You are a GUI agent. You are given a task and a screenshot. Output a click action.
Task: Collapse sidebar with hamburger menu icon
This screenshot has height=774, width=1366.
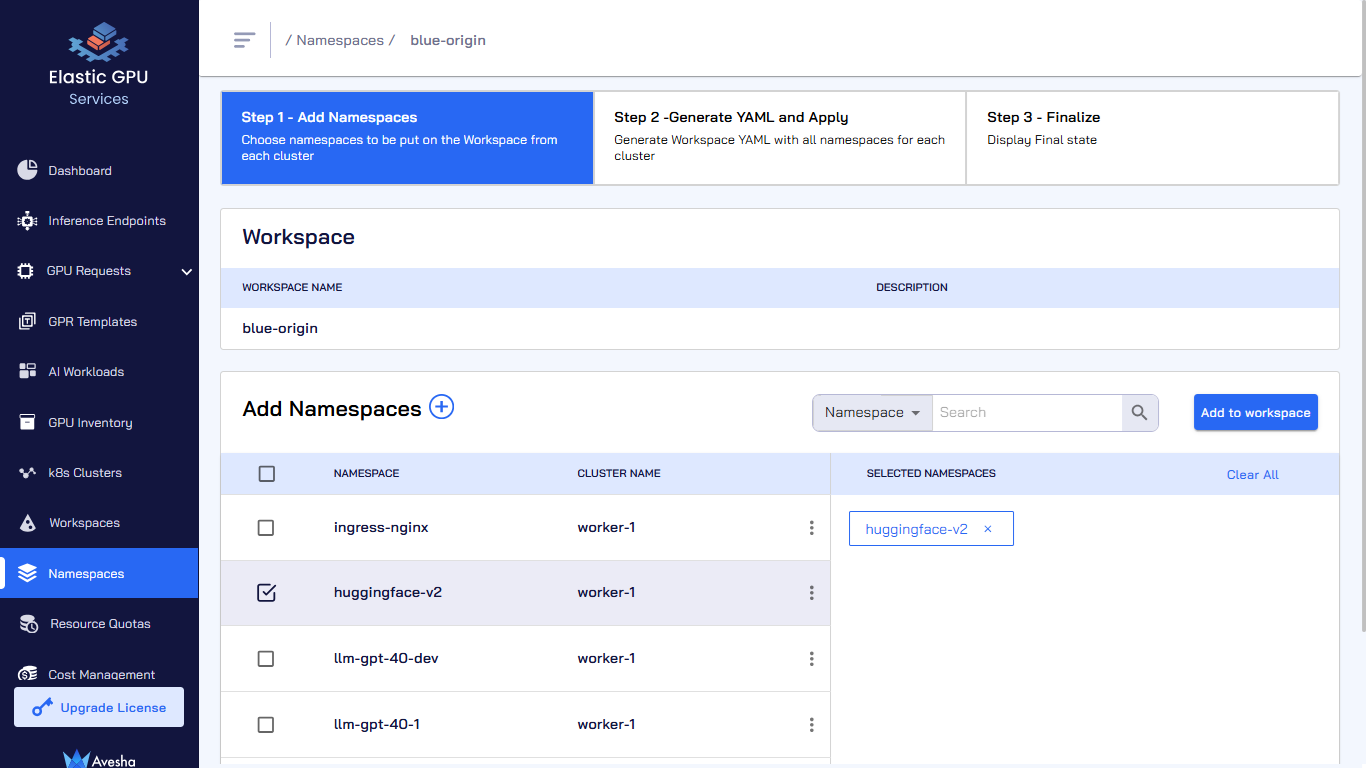click(244, 40)
